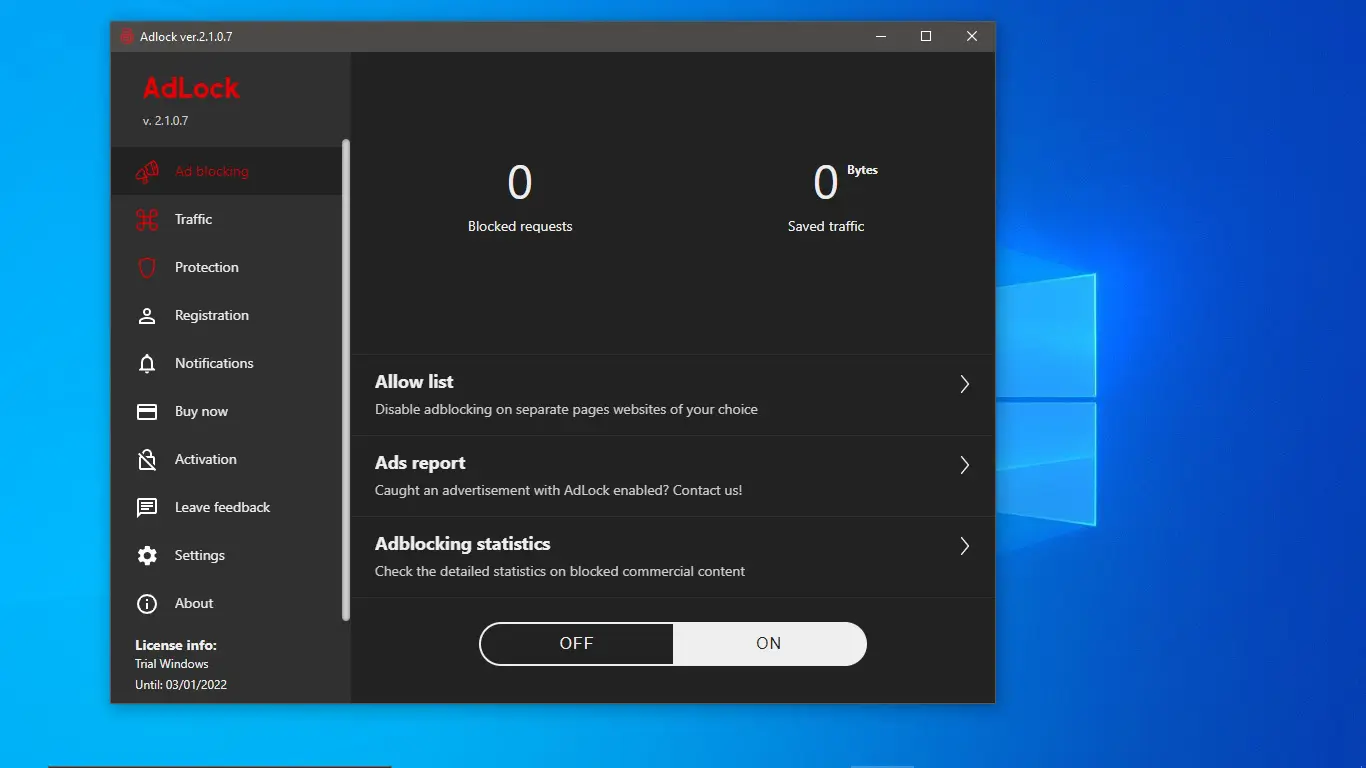
Task: Click the sidebar scrollbar
Action: (345, 380)
